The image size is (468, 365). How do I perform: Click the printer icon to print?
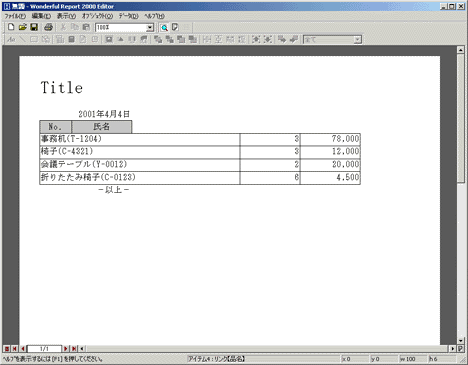pos(48,27)
